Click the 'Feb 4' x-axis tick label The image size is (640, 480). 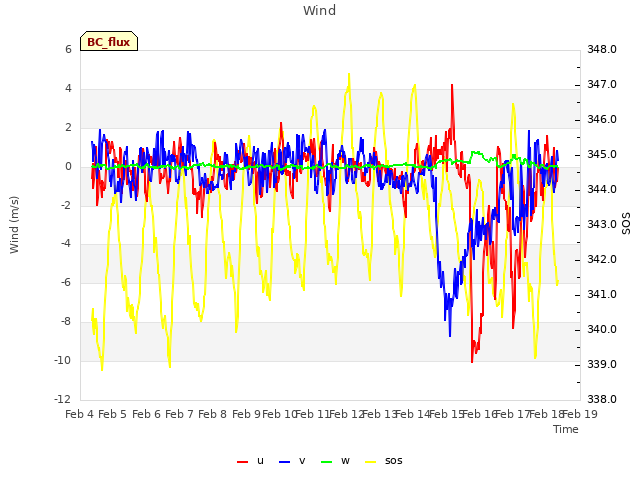click(x=79, y=414)
